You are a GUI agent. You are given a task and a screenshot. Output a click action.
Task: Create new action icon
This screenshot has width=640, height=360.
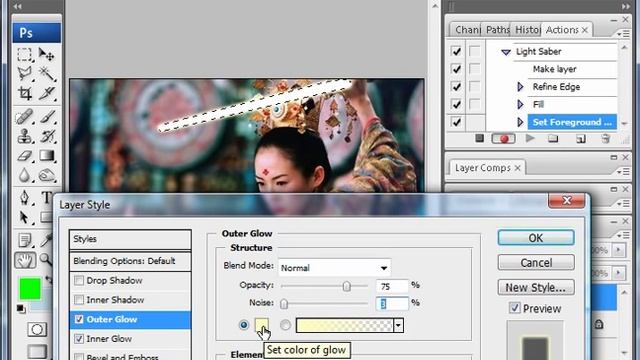pyautogui.click(x=580, y=139)
